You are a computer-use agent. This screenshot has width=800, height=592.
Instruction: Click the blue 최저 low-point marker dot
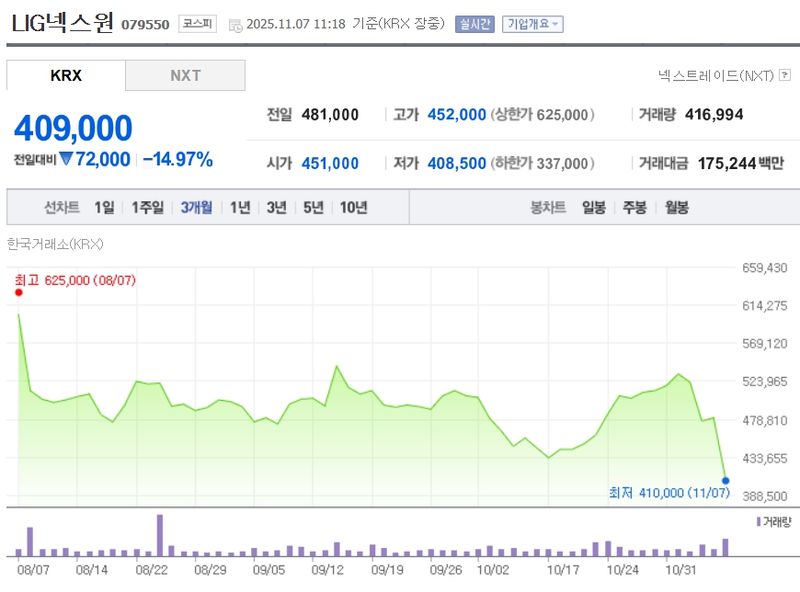725,480
